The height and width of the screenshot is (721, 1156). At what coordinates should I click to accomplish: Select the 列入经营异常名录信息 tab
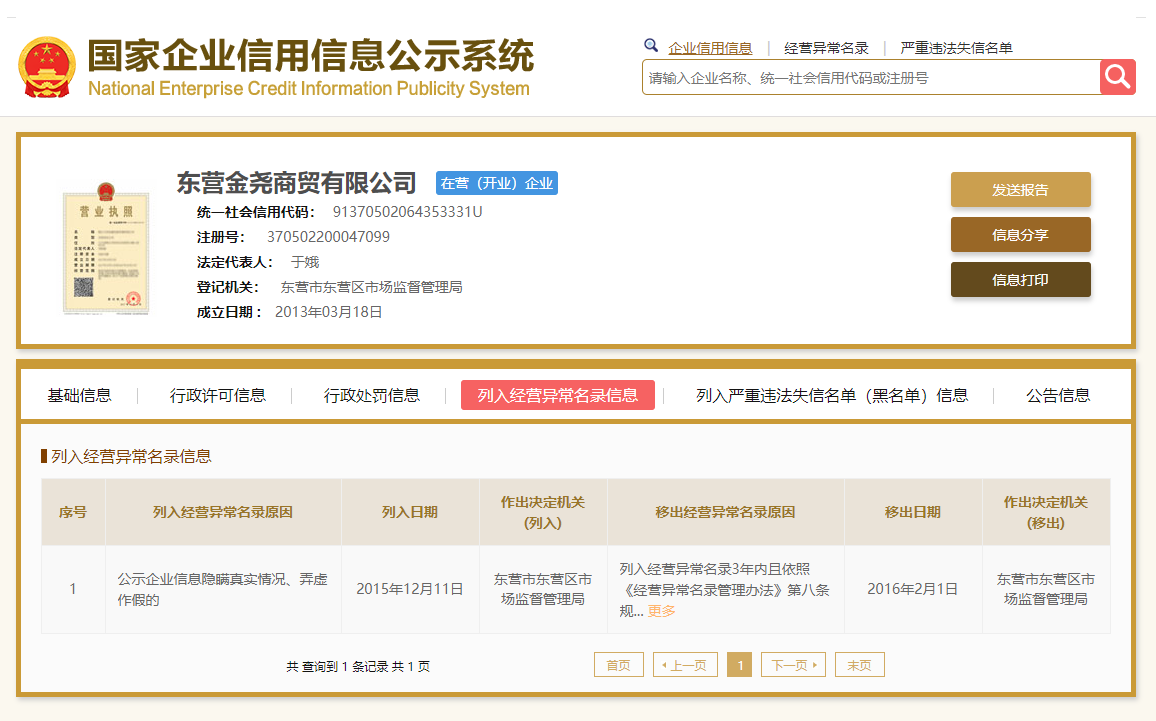(x=557, y=395)
